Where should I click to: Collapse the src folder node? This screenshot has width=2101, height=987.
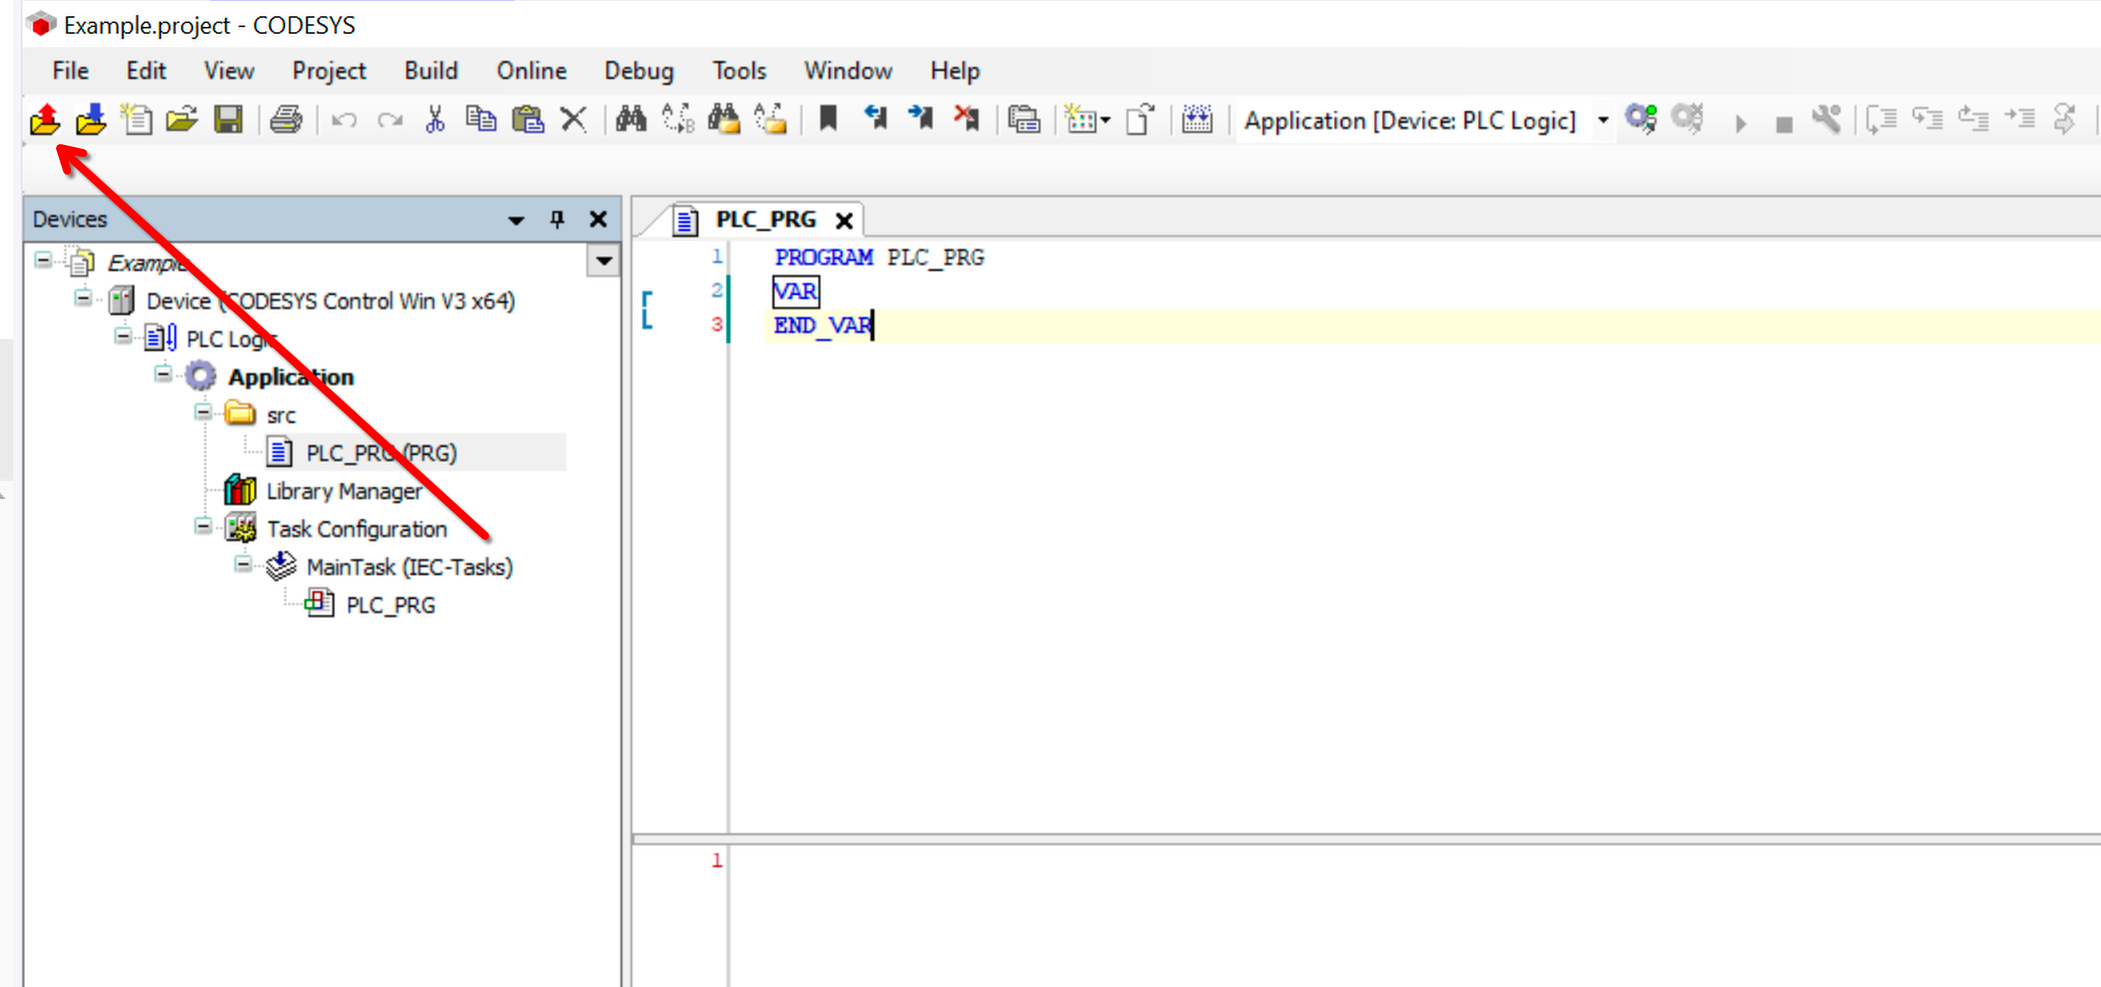[203, 412]
